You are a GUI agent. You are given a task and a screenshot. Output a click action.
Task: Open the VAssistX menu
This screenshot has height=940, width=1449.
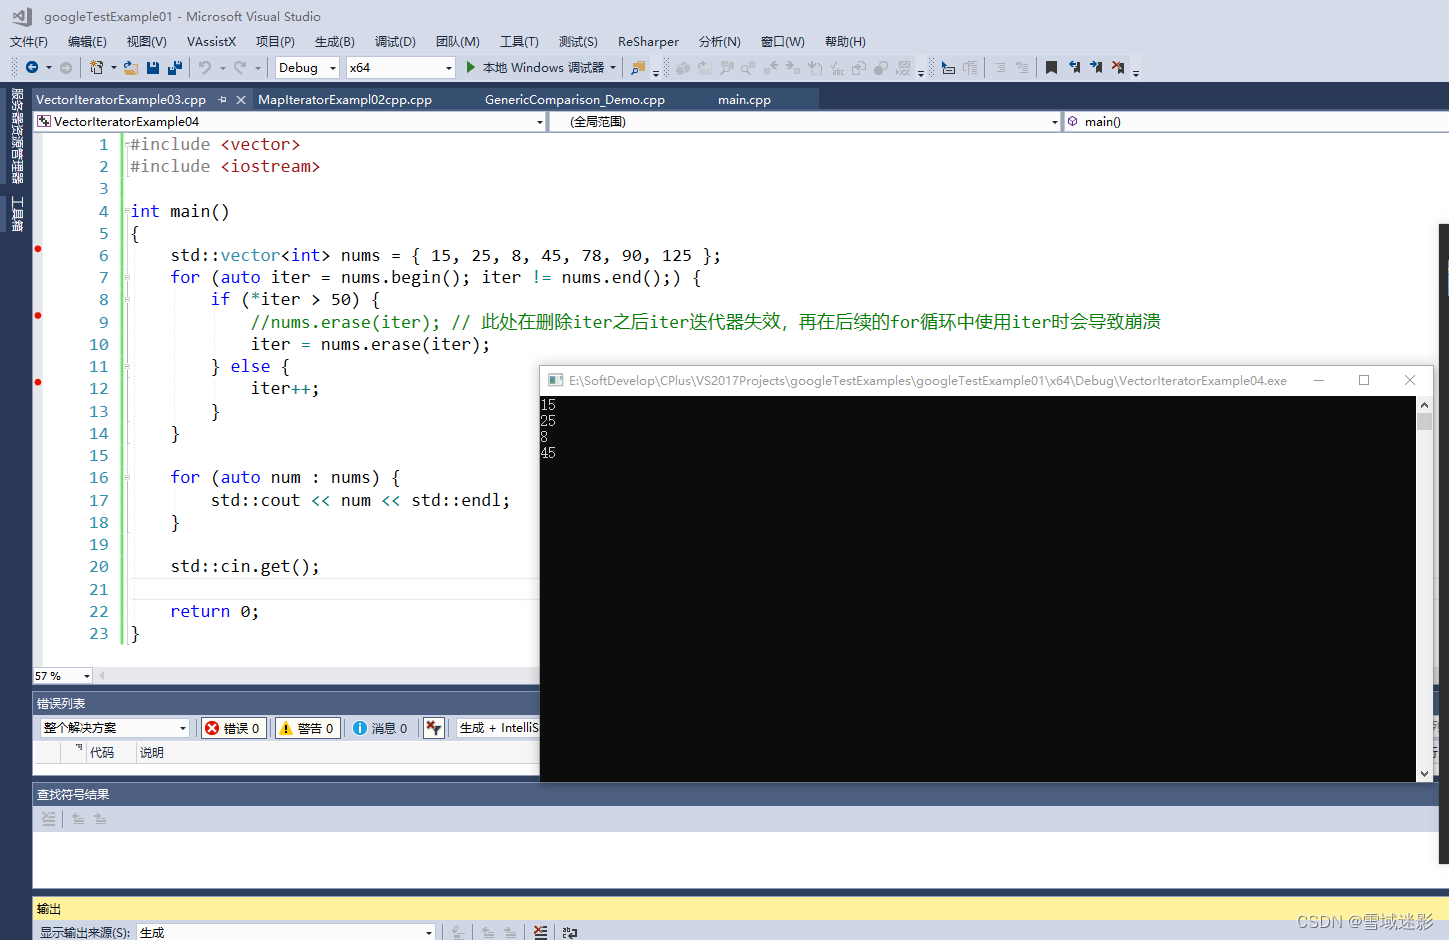(211, 41)
